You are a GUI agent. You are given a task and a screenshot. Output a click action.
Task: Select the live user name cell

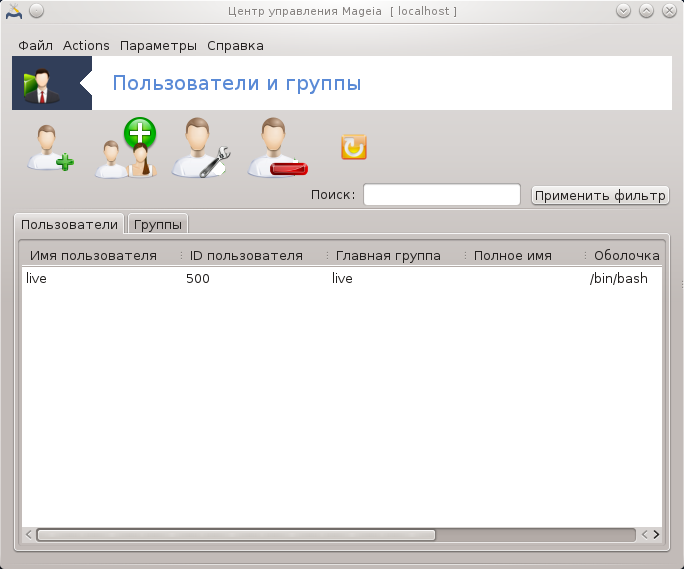tap(36, 278)
